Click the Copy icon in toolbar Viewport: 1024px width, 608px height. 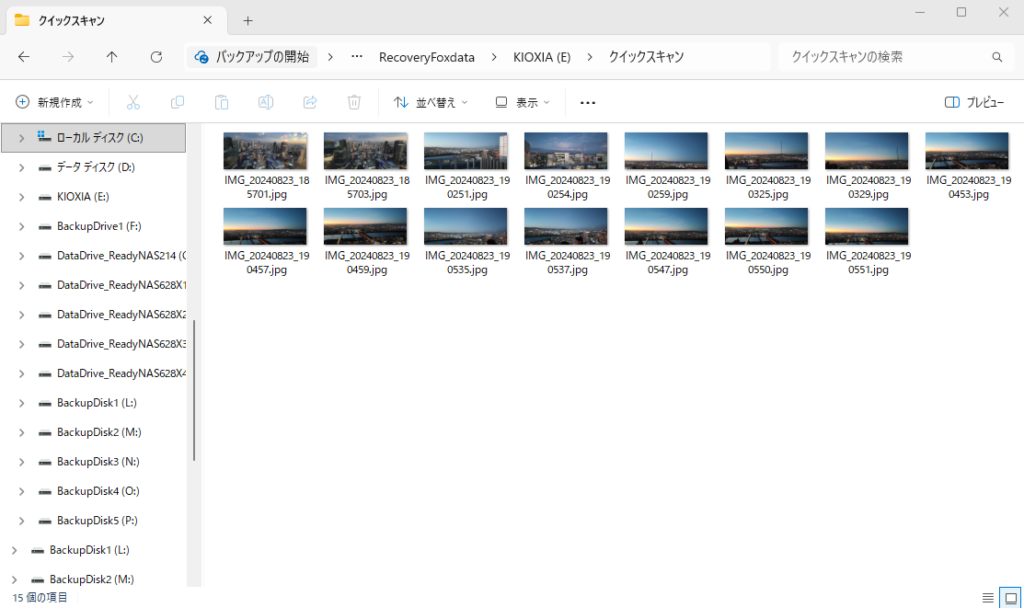pyautogui.click(x=177, y=102)
